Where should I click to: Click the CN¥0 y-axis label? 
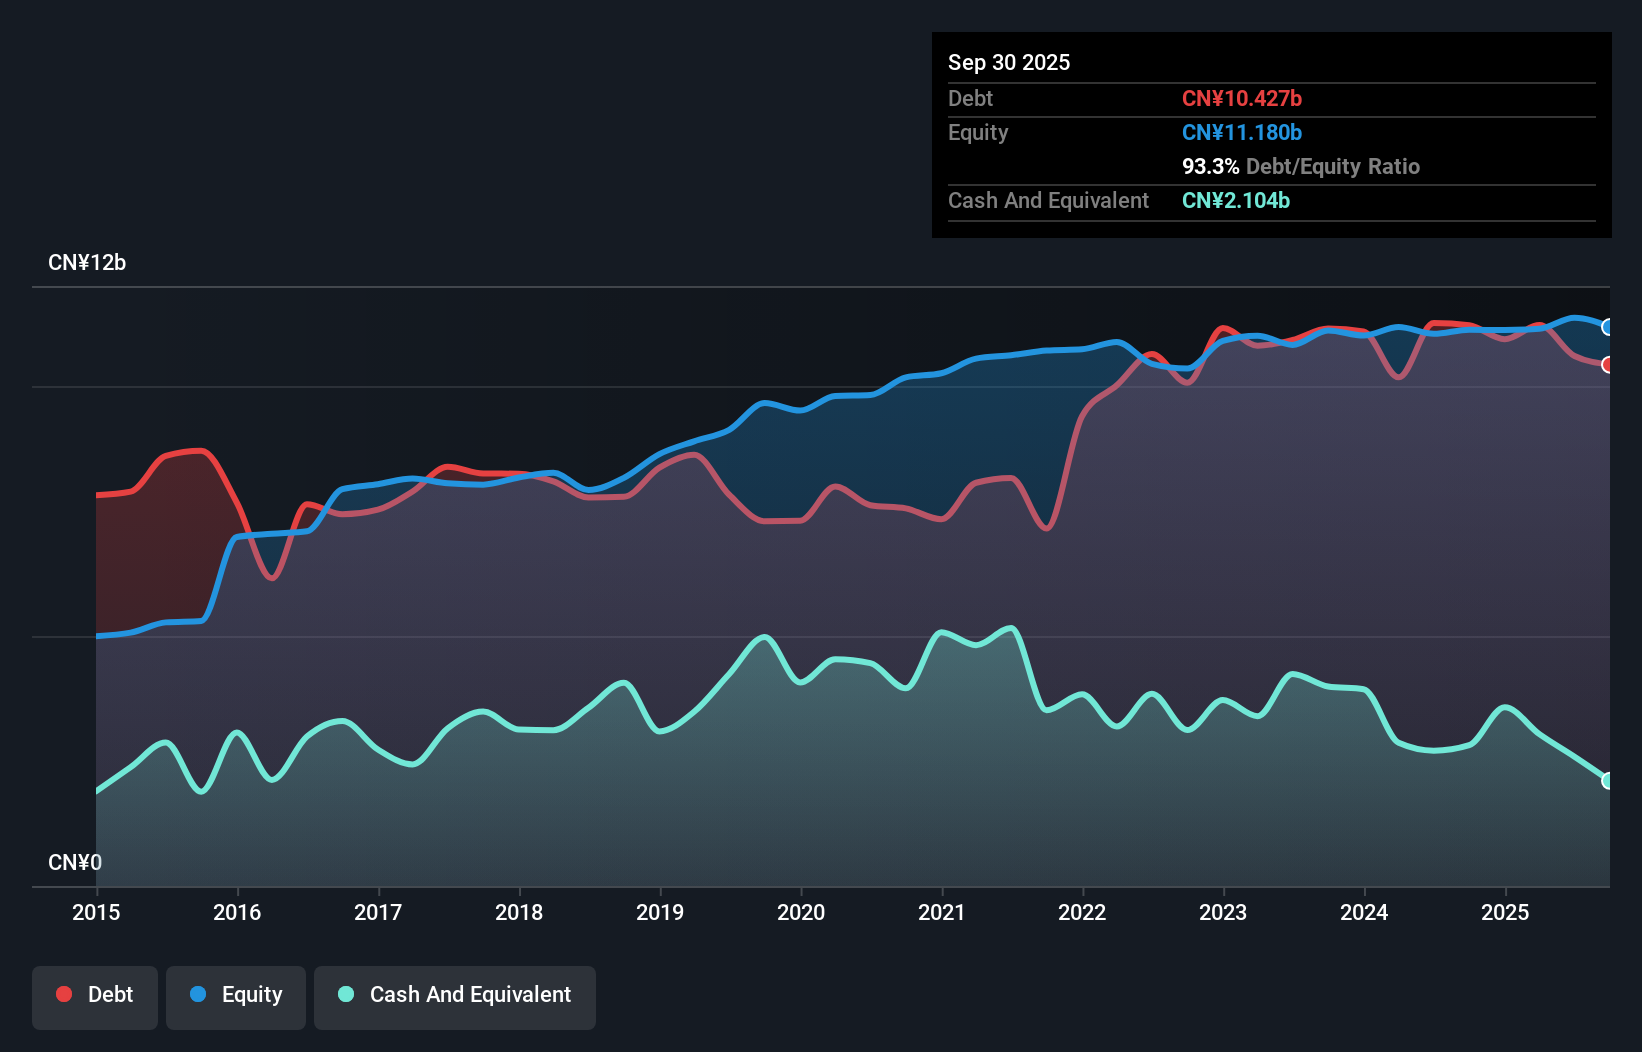click(x=75, y=862)
